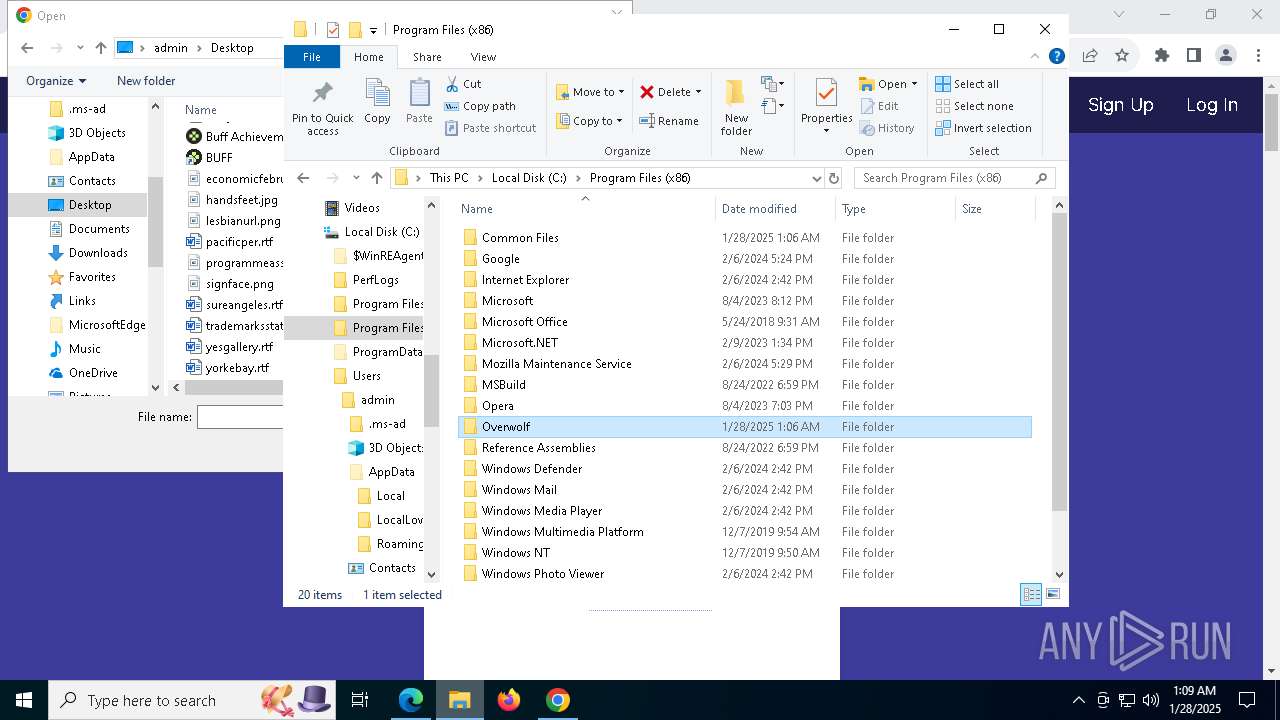1280x720 pixels.
Task: Expand the Open dropdown arrow in the ribbon
Action: (914, 84)
